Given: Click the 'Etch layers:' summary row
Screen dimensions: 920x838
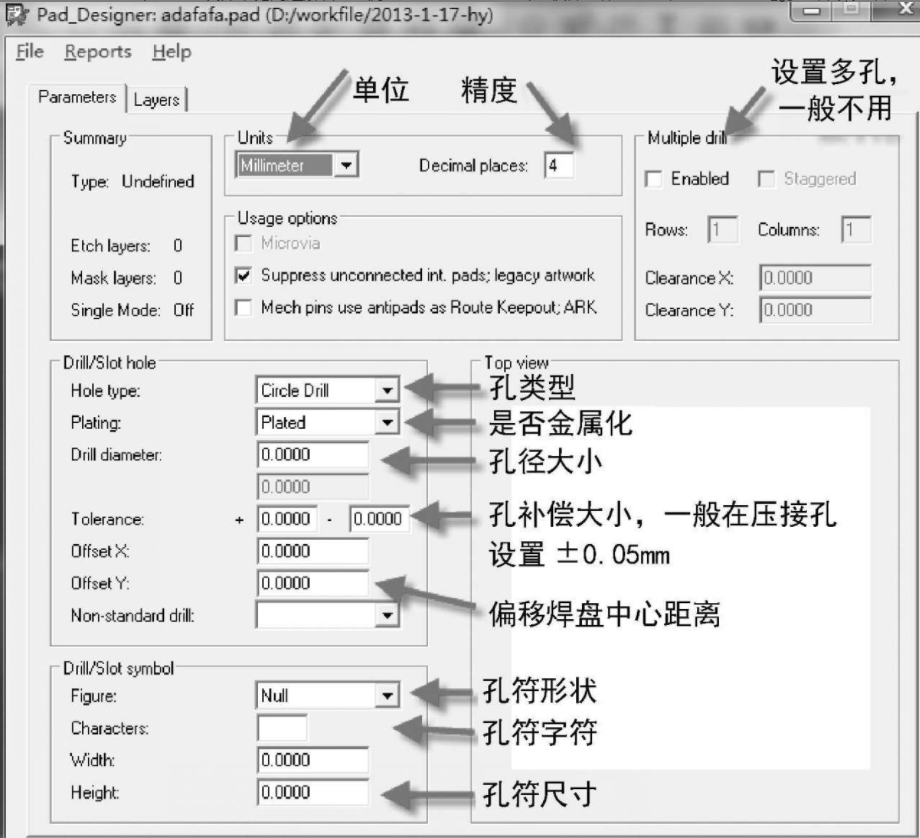Looking at the screenshot, I should tap(127, 246).
